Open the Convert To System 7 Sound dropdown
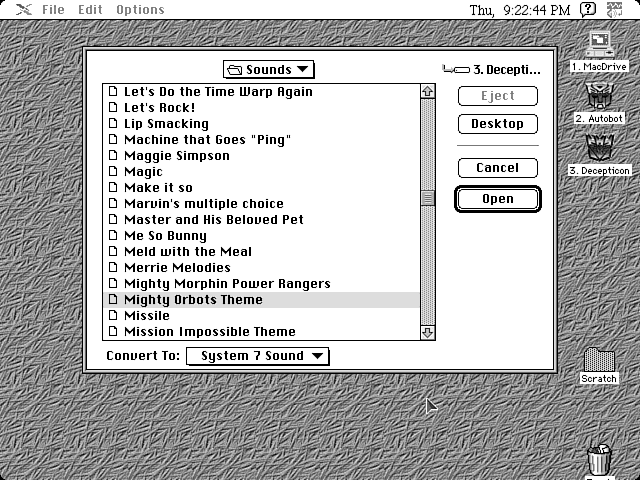This screenshot has width=640, height=480. 258,356
